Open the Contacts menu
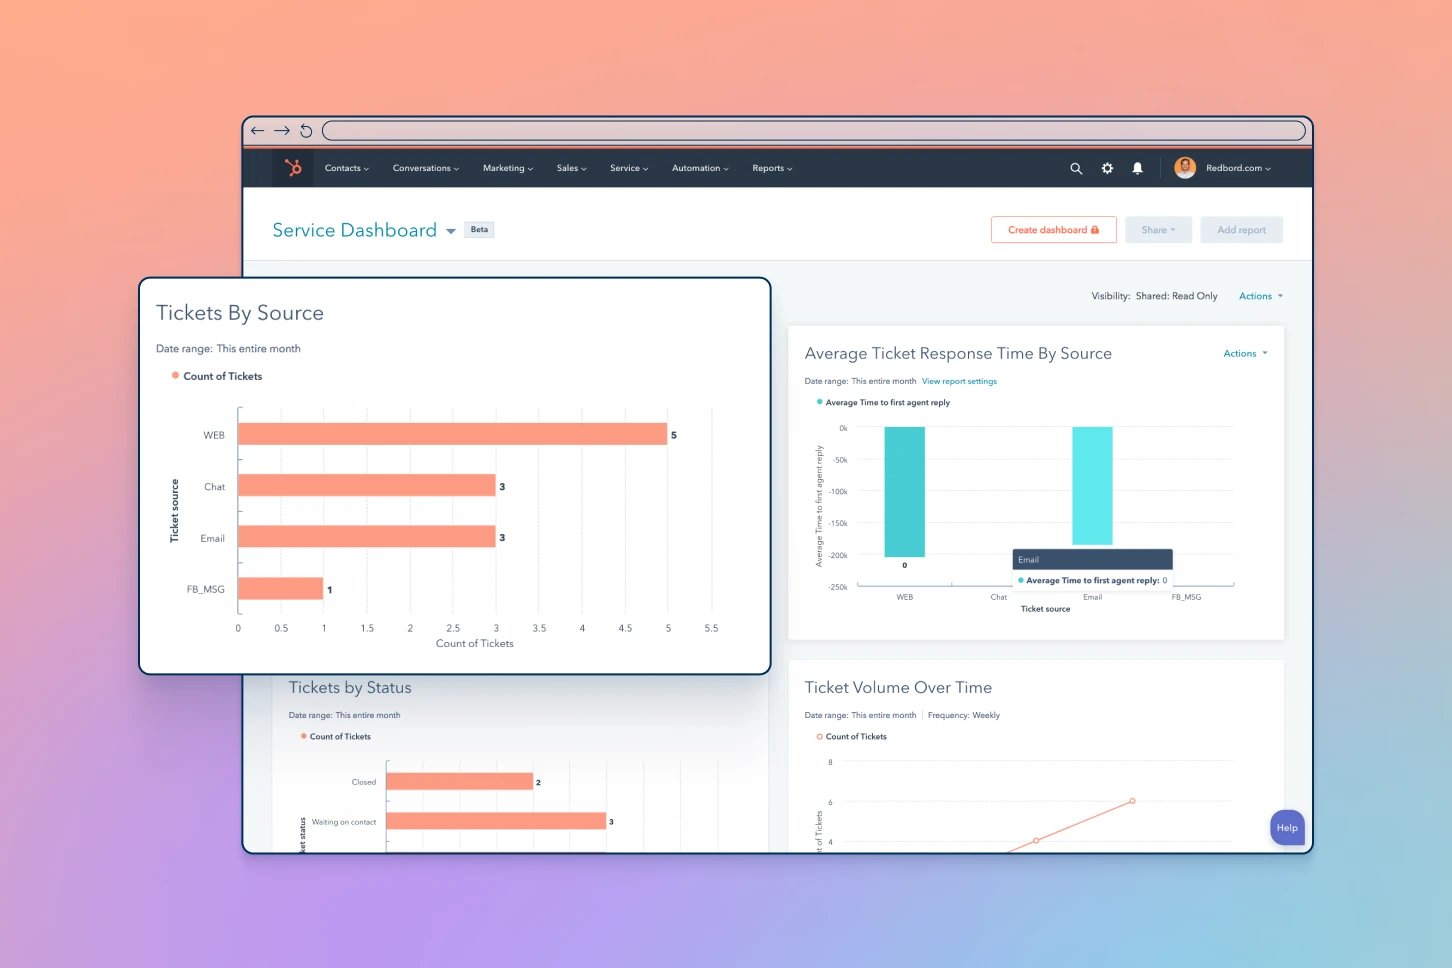The width and height of the screenshot is (1452, 968). click(x=347, y=168)
